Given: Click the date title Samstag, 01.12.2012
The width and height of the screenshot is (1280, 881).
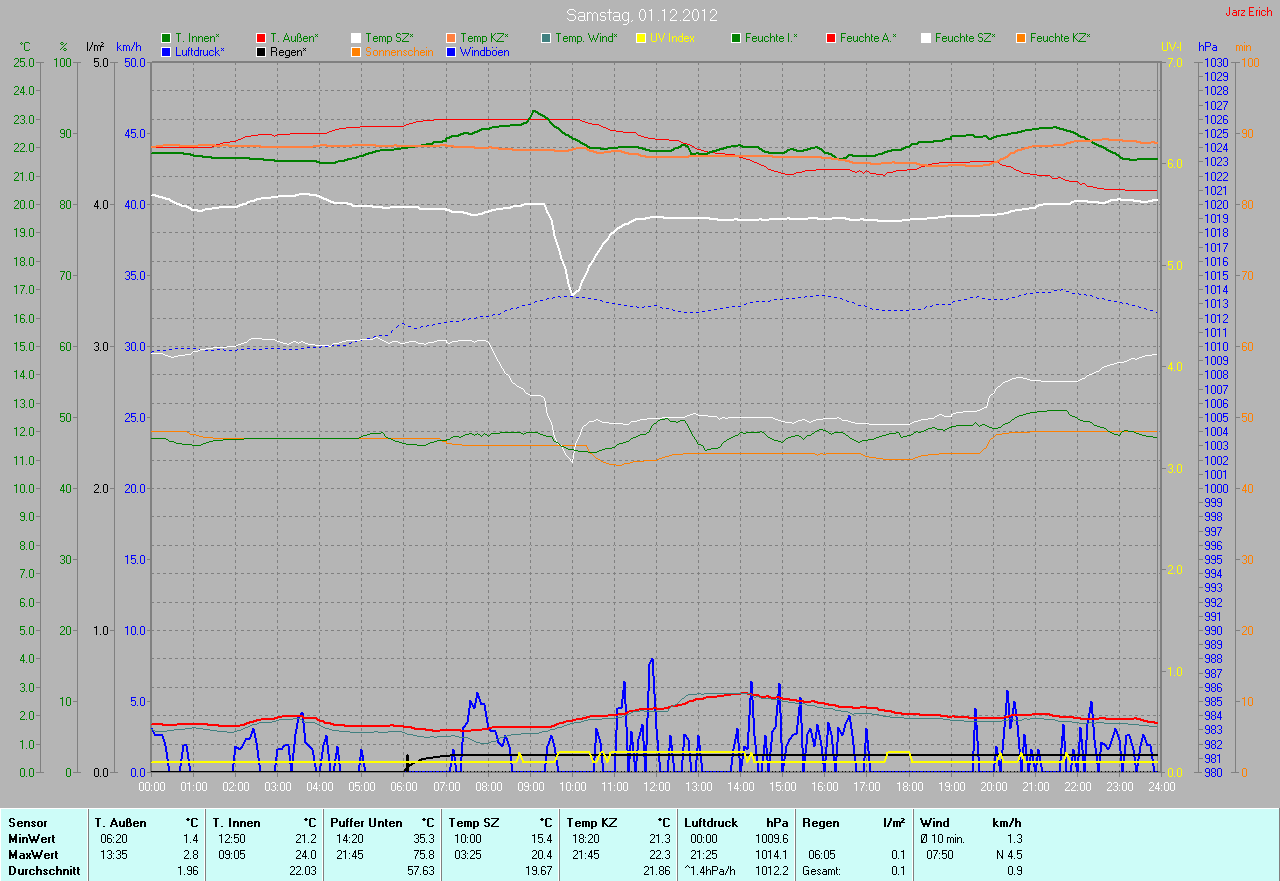Looking at the screenshot, I should tap(640, 15).
